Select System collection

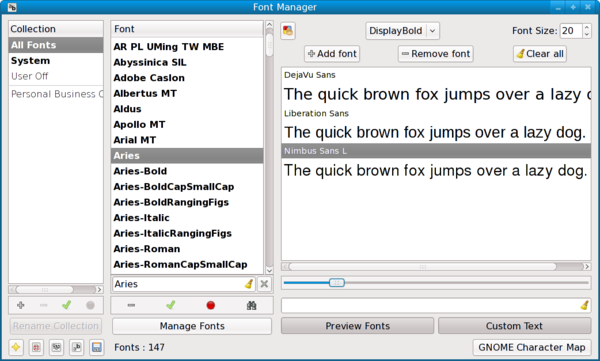click(56, 60)
